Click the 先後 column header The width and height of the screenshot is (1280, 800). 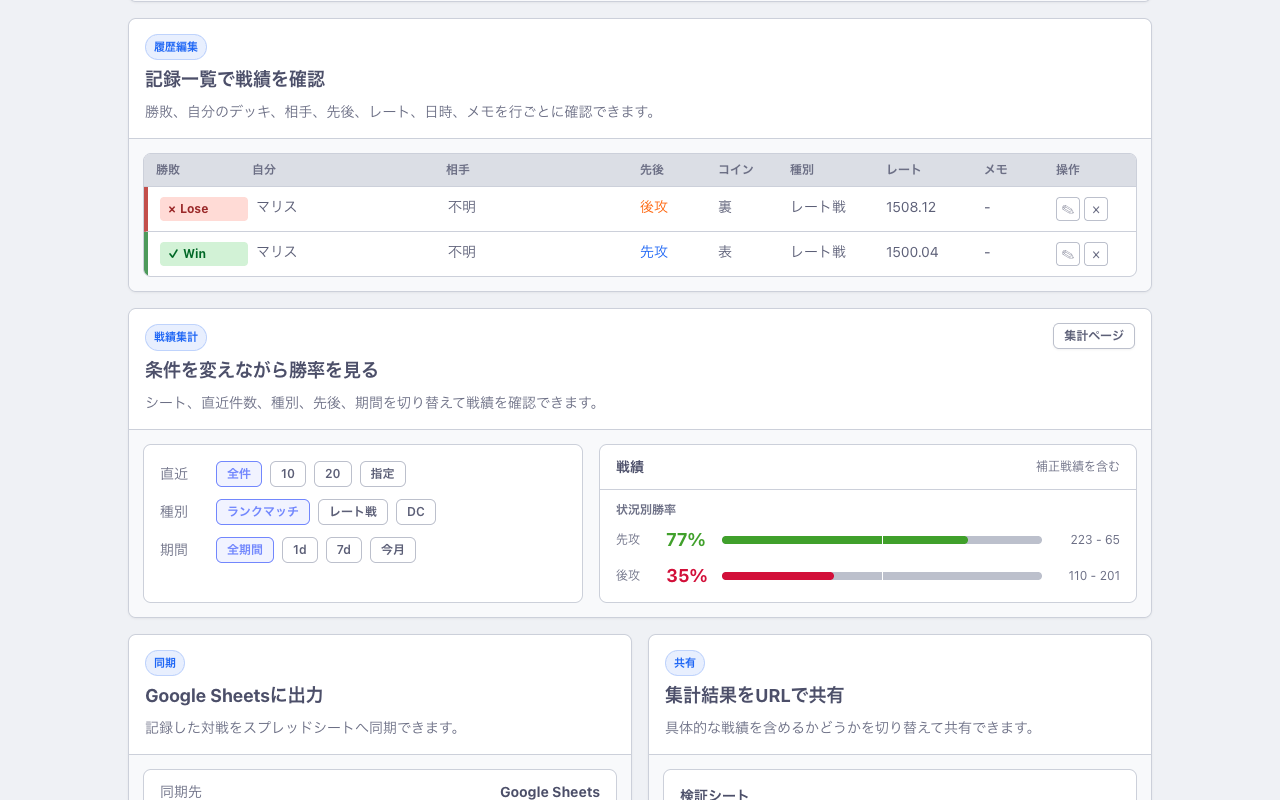tap(652, 170)
